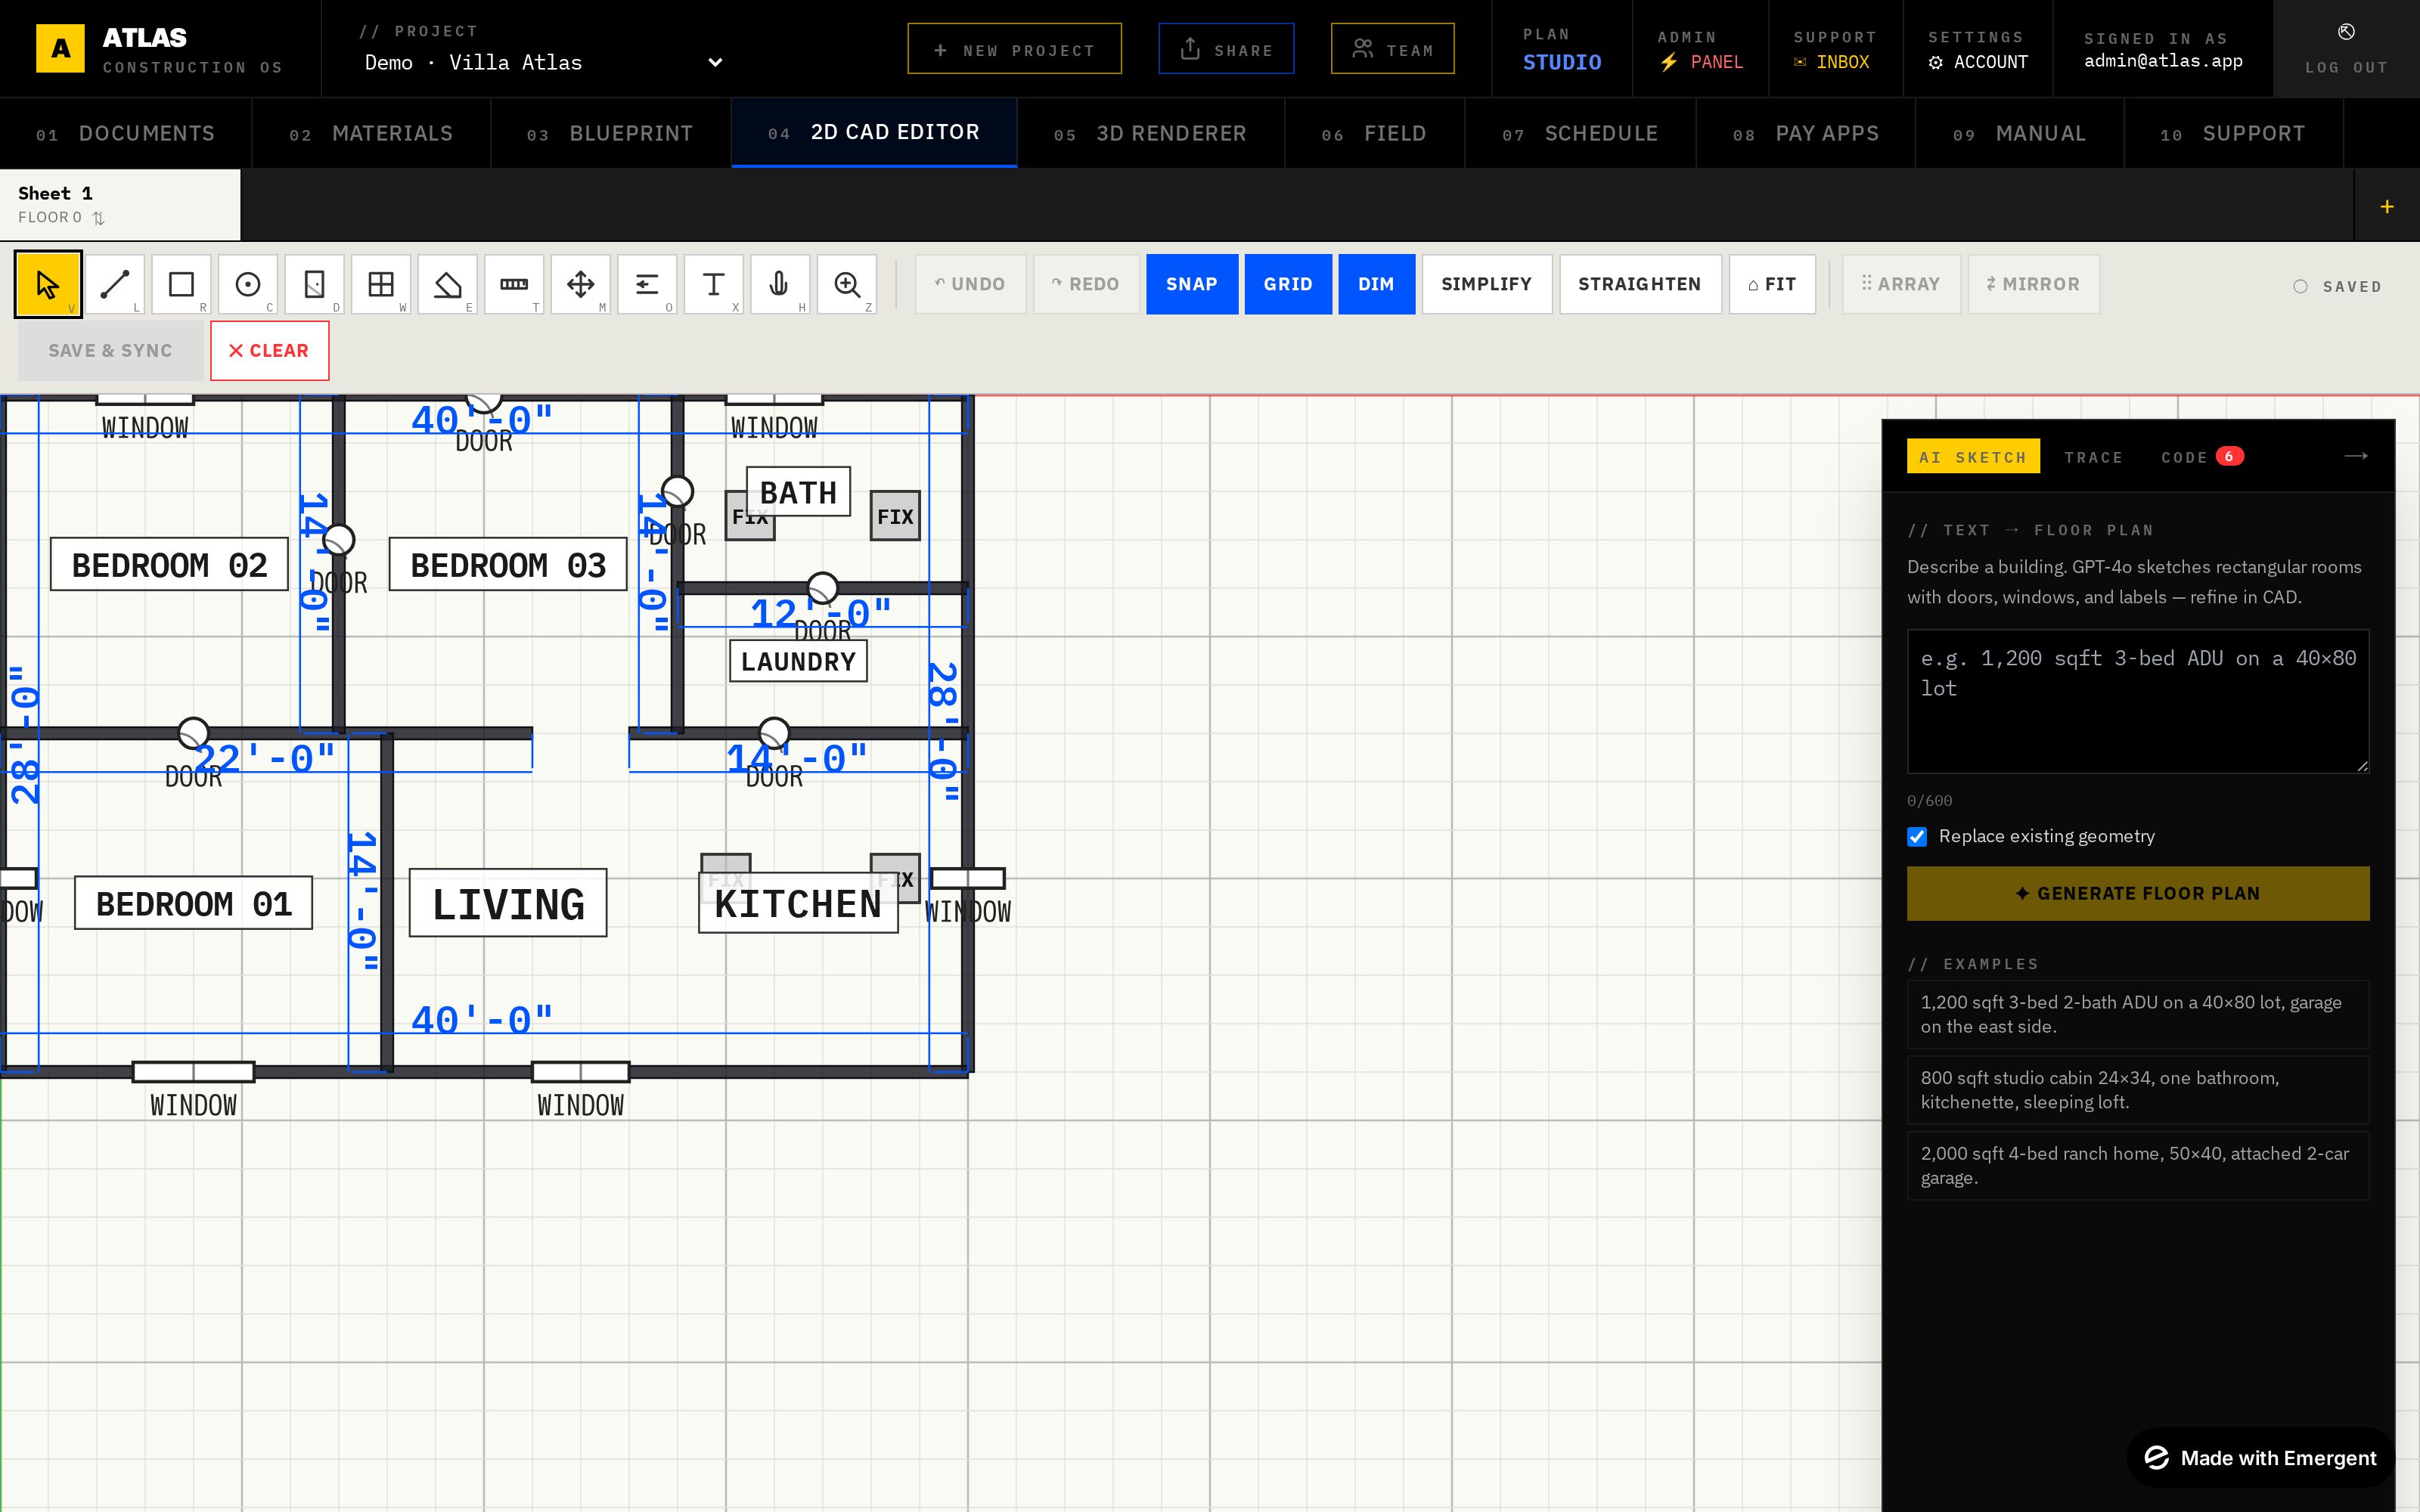Click the Save & Sync button
The width and height of the screenshot is (2420, 1512).
[110, 351]
